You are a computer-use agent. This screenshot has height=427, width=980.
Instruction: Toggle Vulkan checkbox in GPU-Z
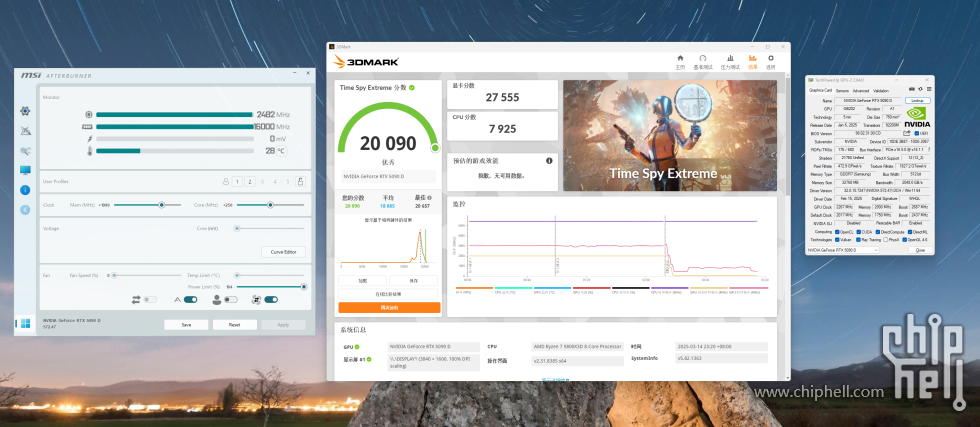coord(837,239)
